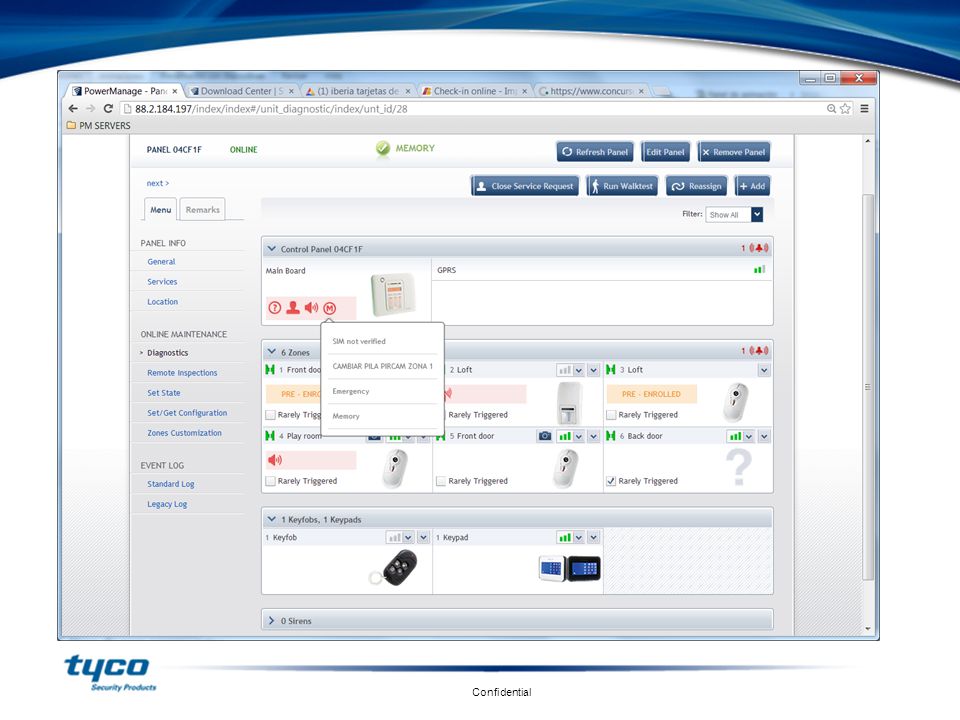Toggle Rarely Triggered checkbox for zone 6 Back door
The image size is (960, 720).
tap(611, 481)
